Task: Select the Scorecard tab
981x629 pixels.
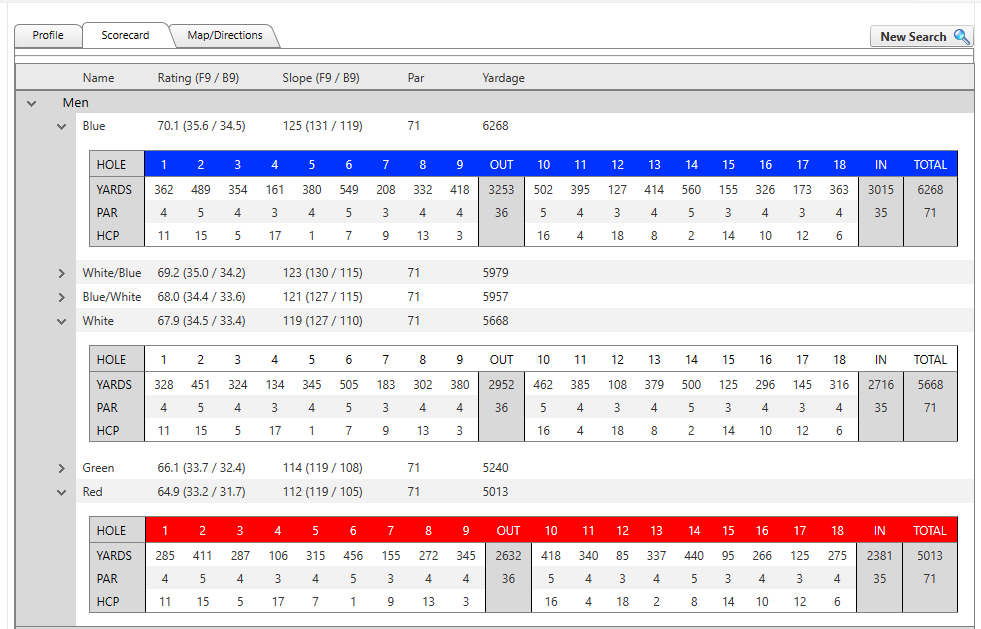Action: (125, 36)
